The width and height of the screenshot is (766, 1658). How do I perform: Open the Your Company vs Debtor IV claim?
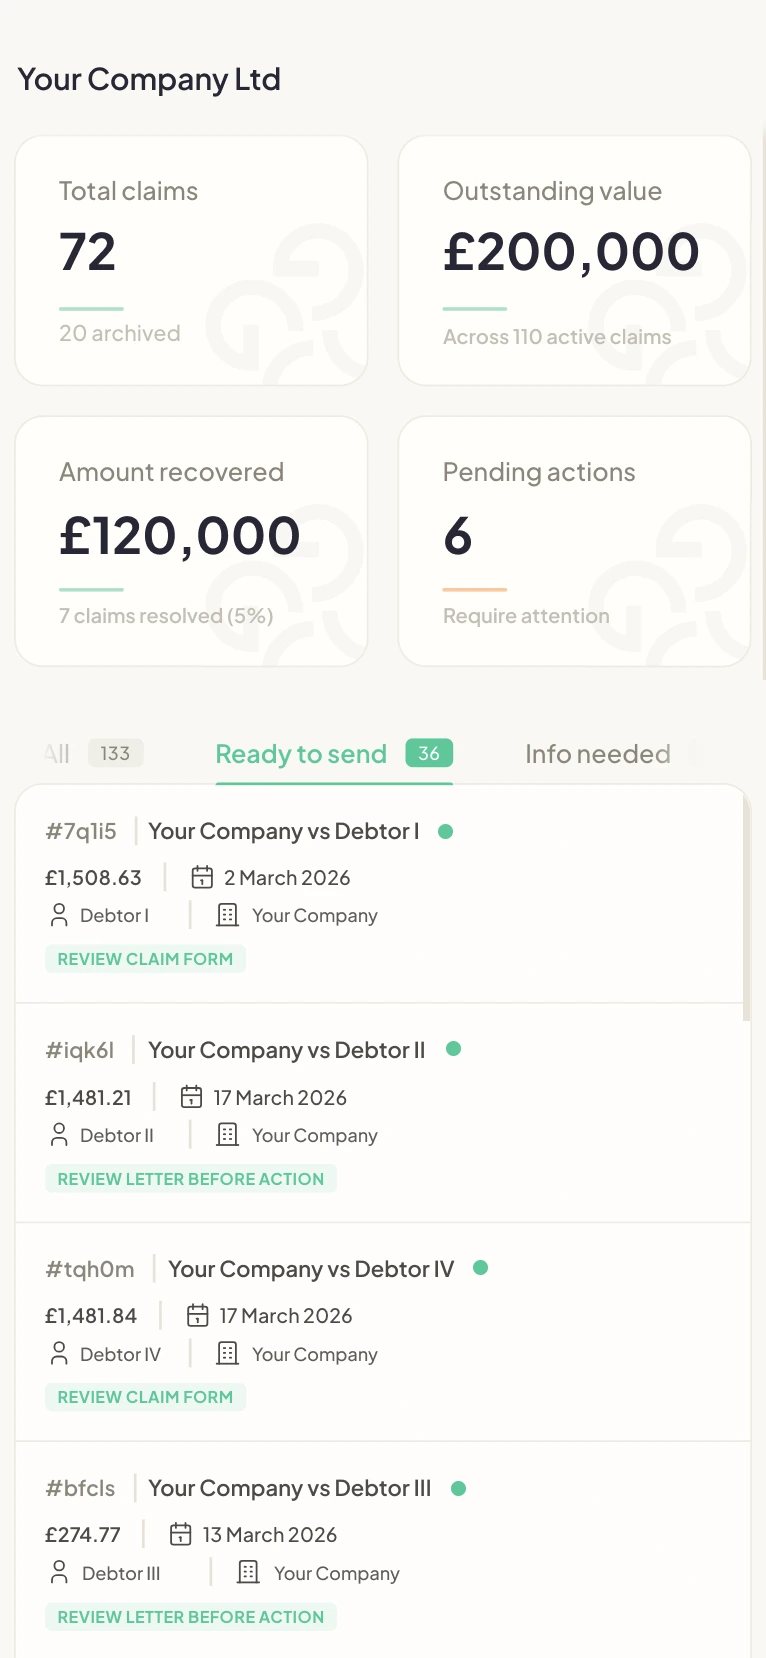pos(310,1269)
